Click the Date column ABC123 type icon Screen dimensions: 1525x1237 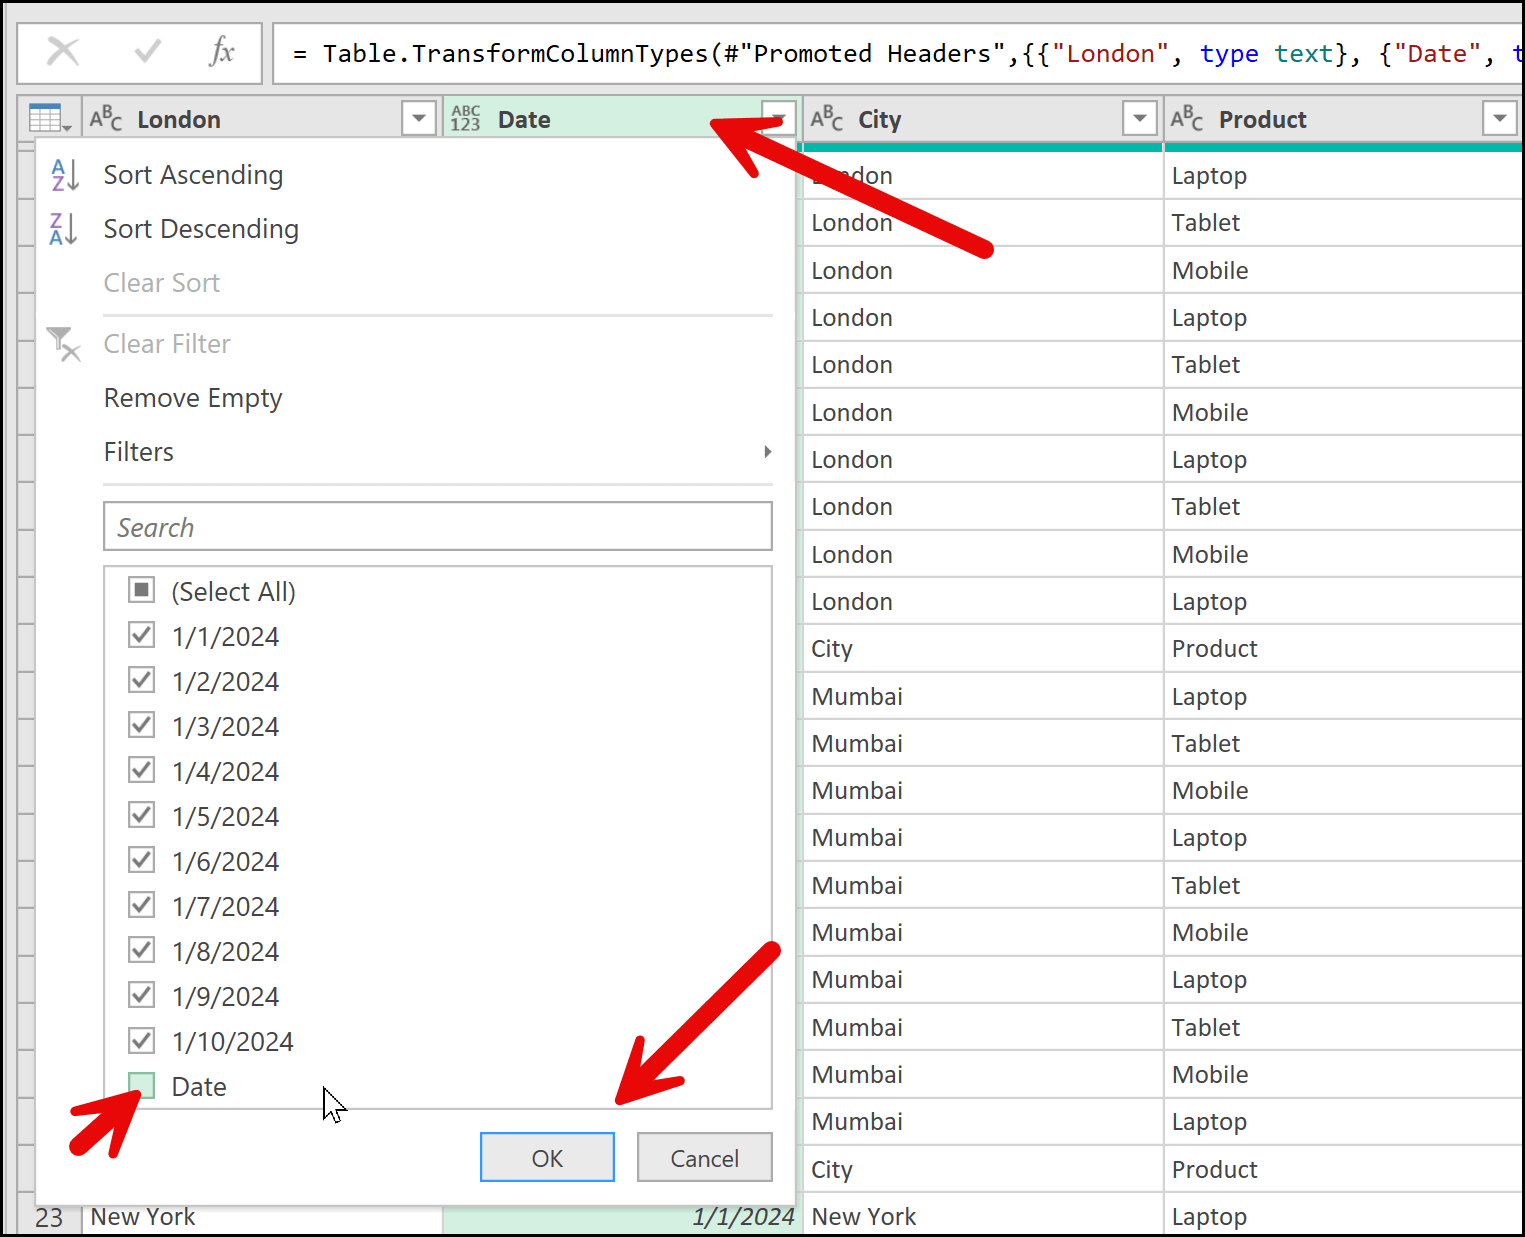tap(466, 119)
